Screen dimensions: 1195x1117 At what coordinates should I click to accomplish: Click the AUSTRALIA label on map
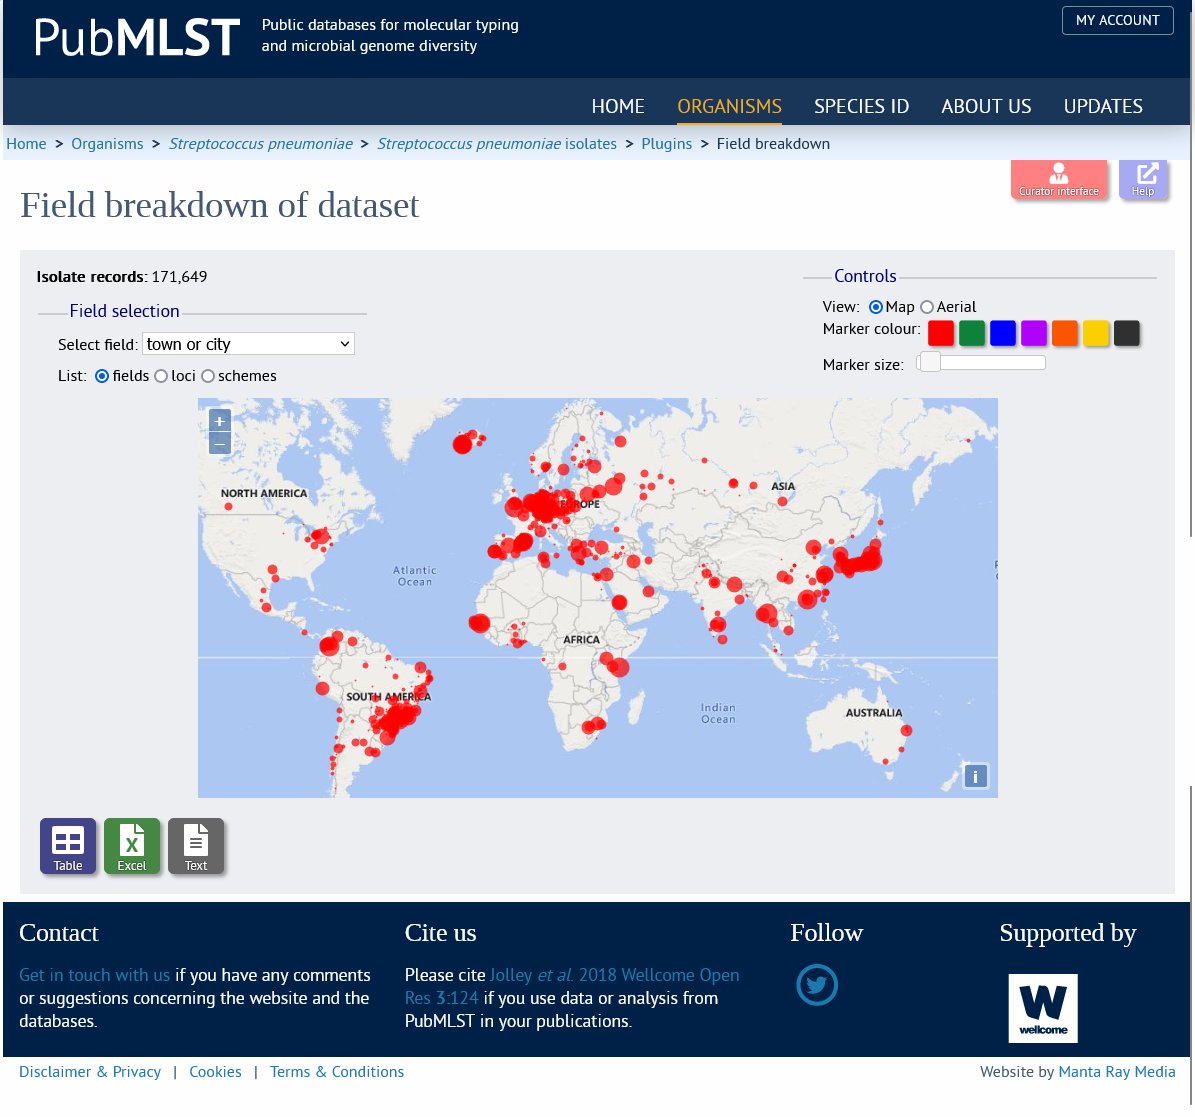[x=873, y=712]
